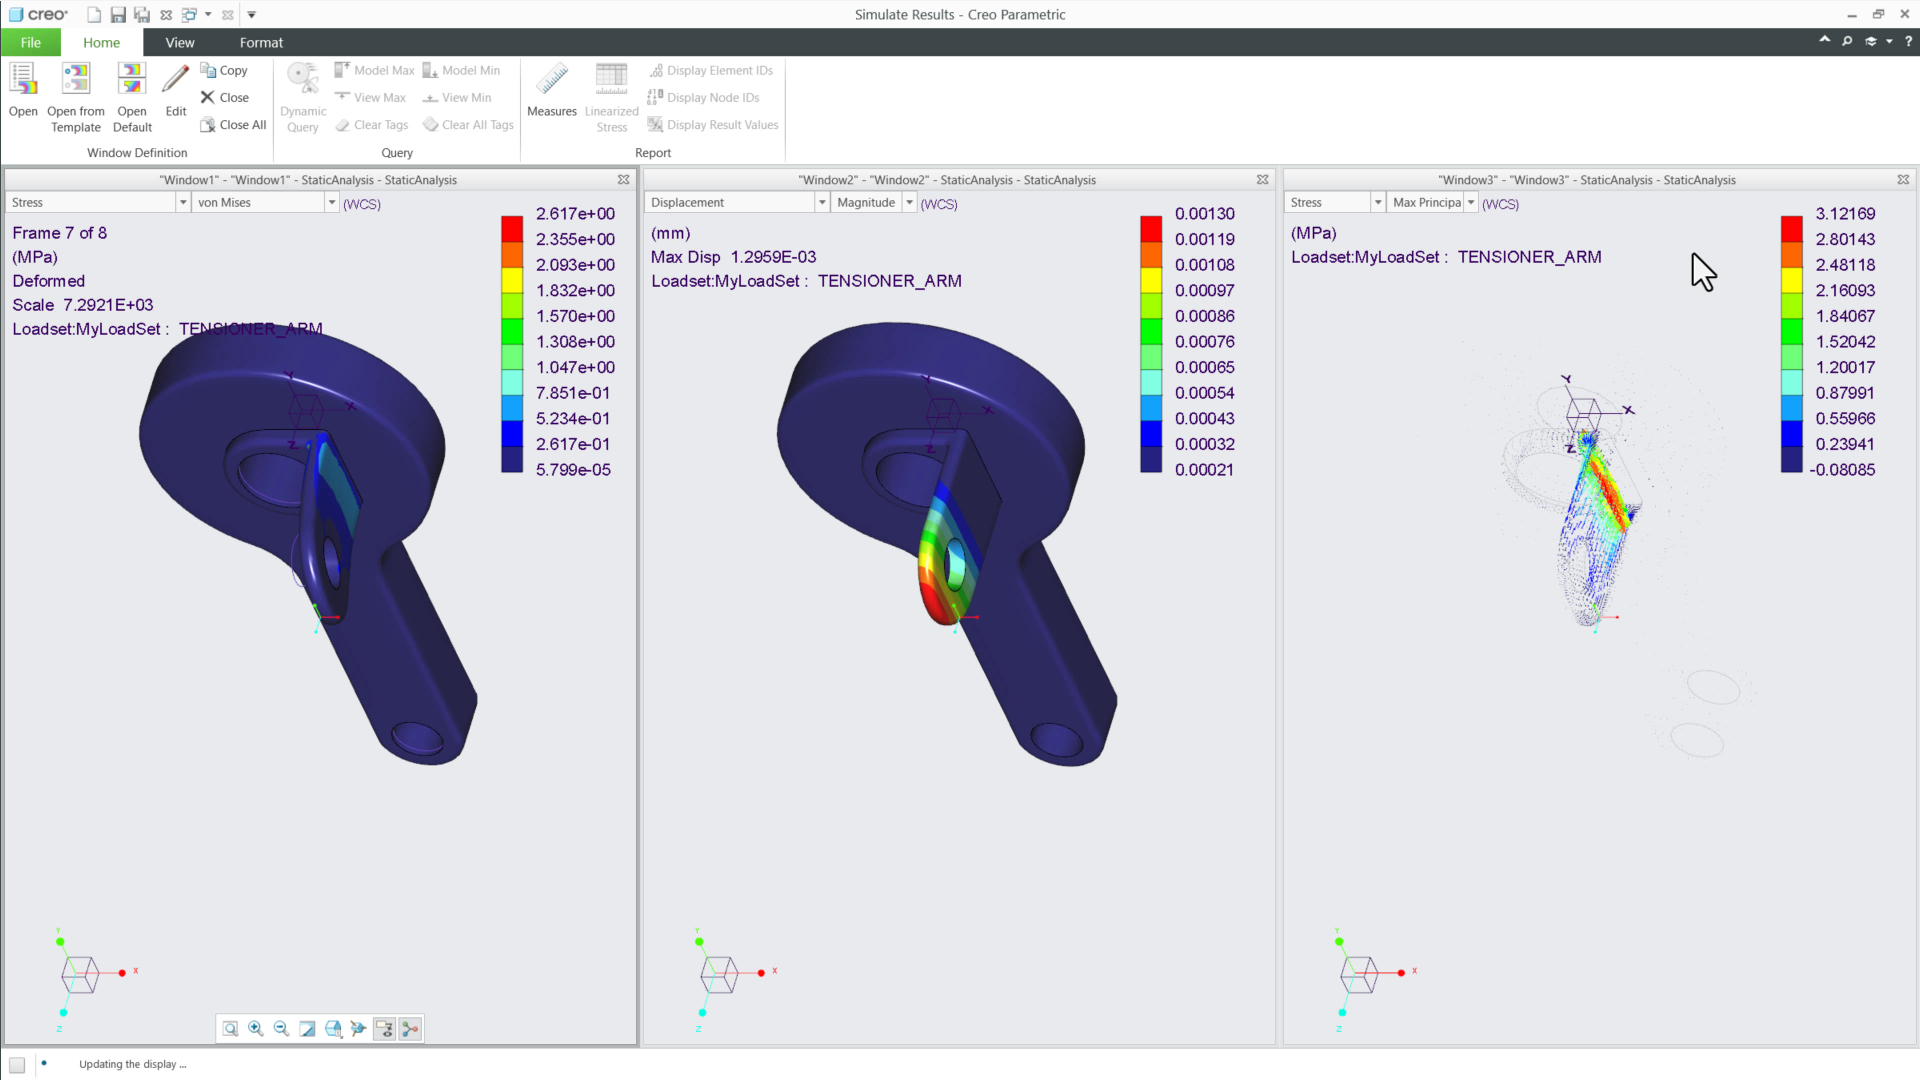Select Display Element IDs in the Report group
The image size is (1920, 1080).
(x=711, y=70)
